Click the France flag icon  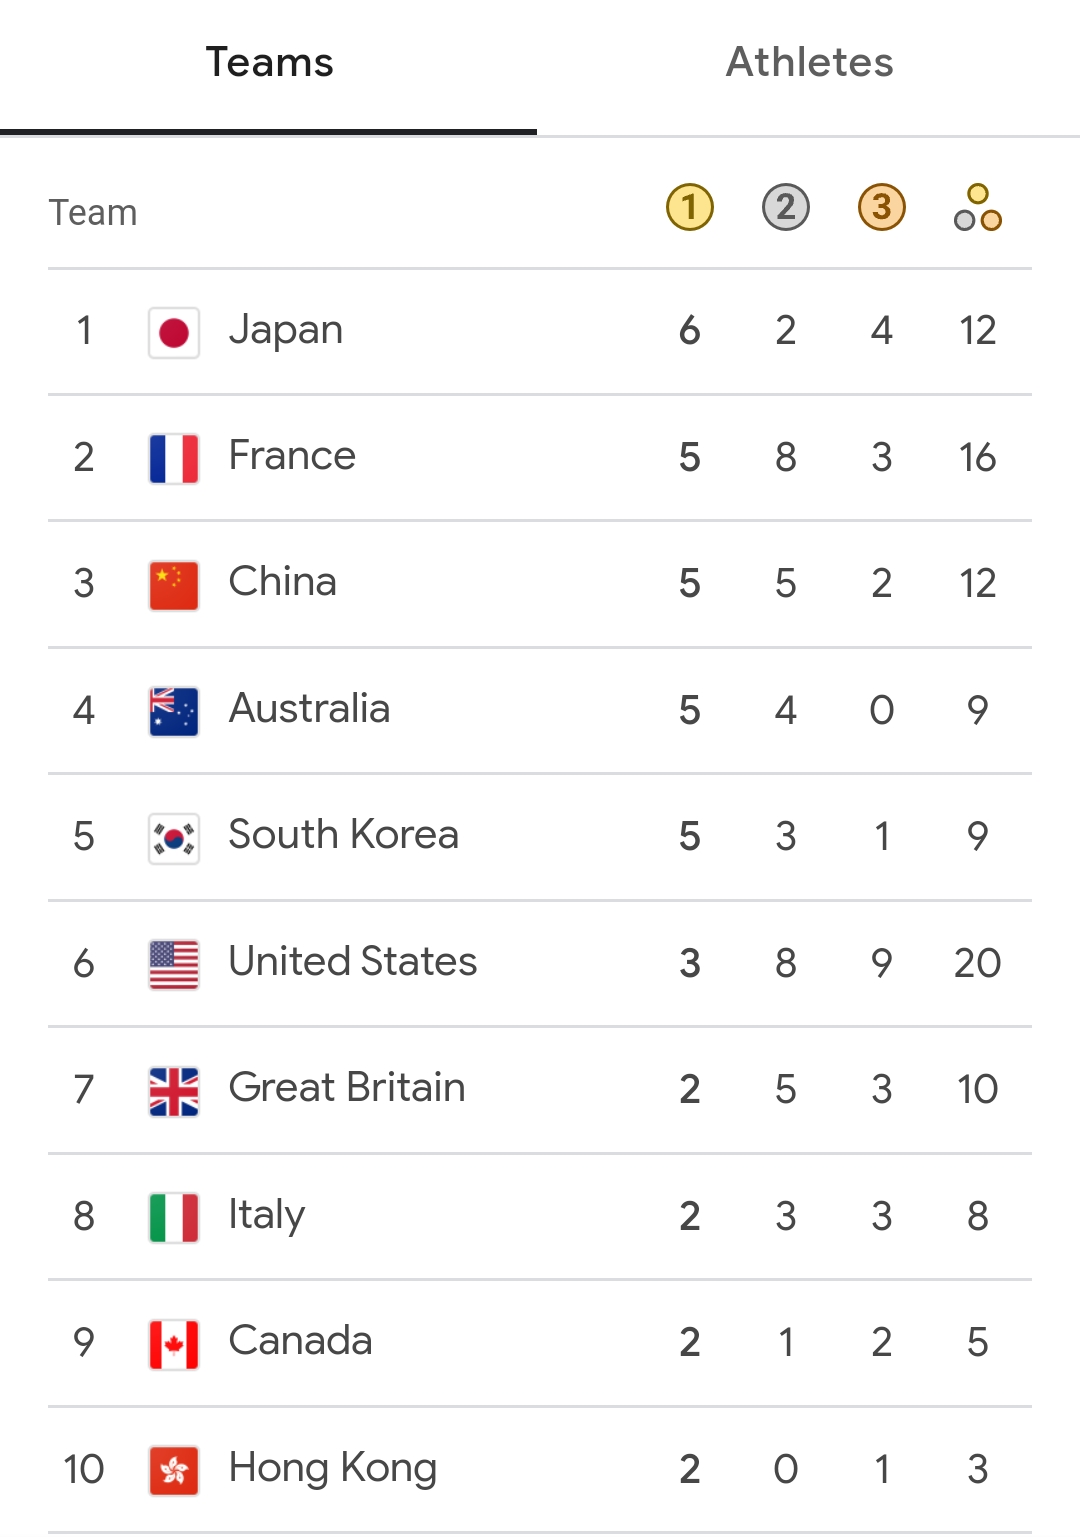(174, 458)
